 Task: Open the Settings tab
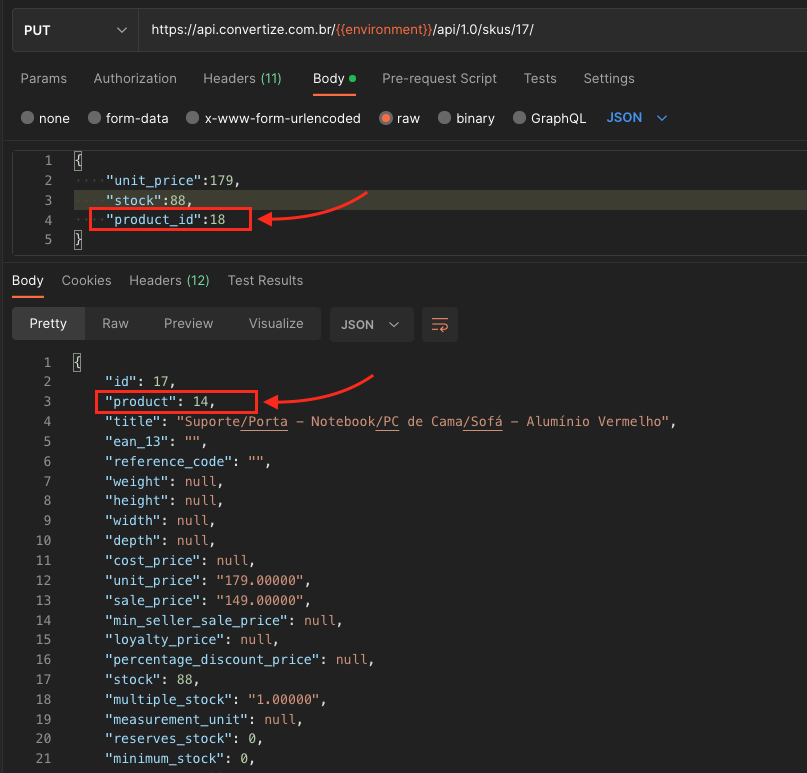tap(609, 78)
